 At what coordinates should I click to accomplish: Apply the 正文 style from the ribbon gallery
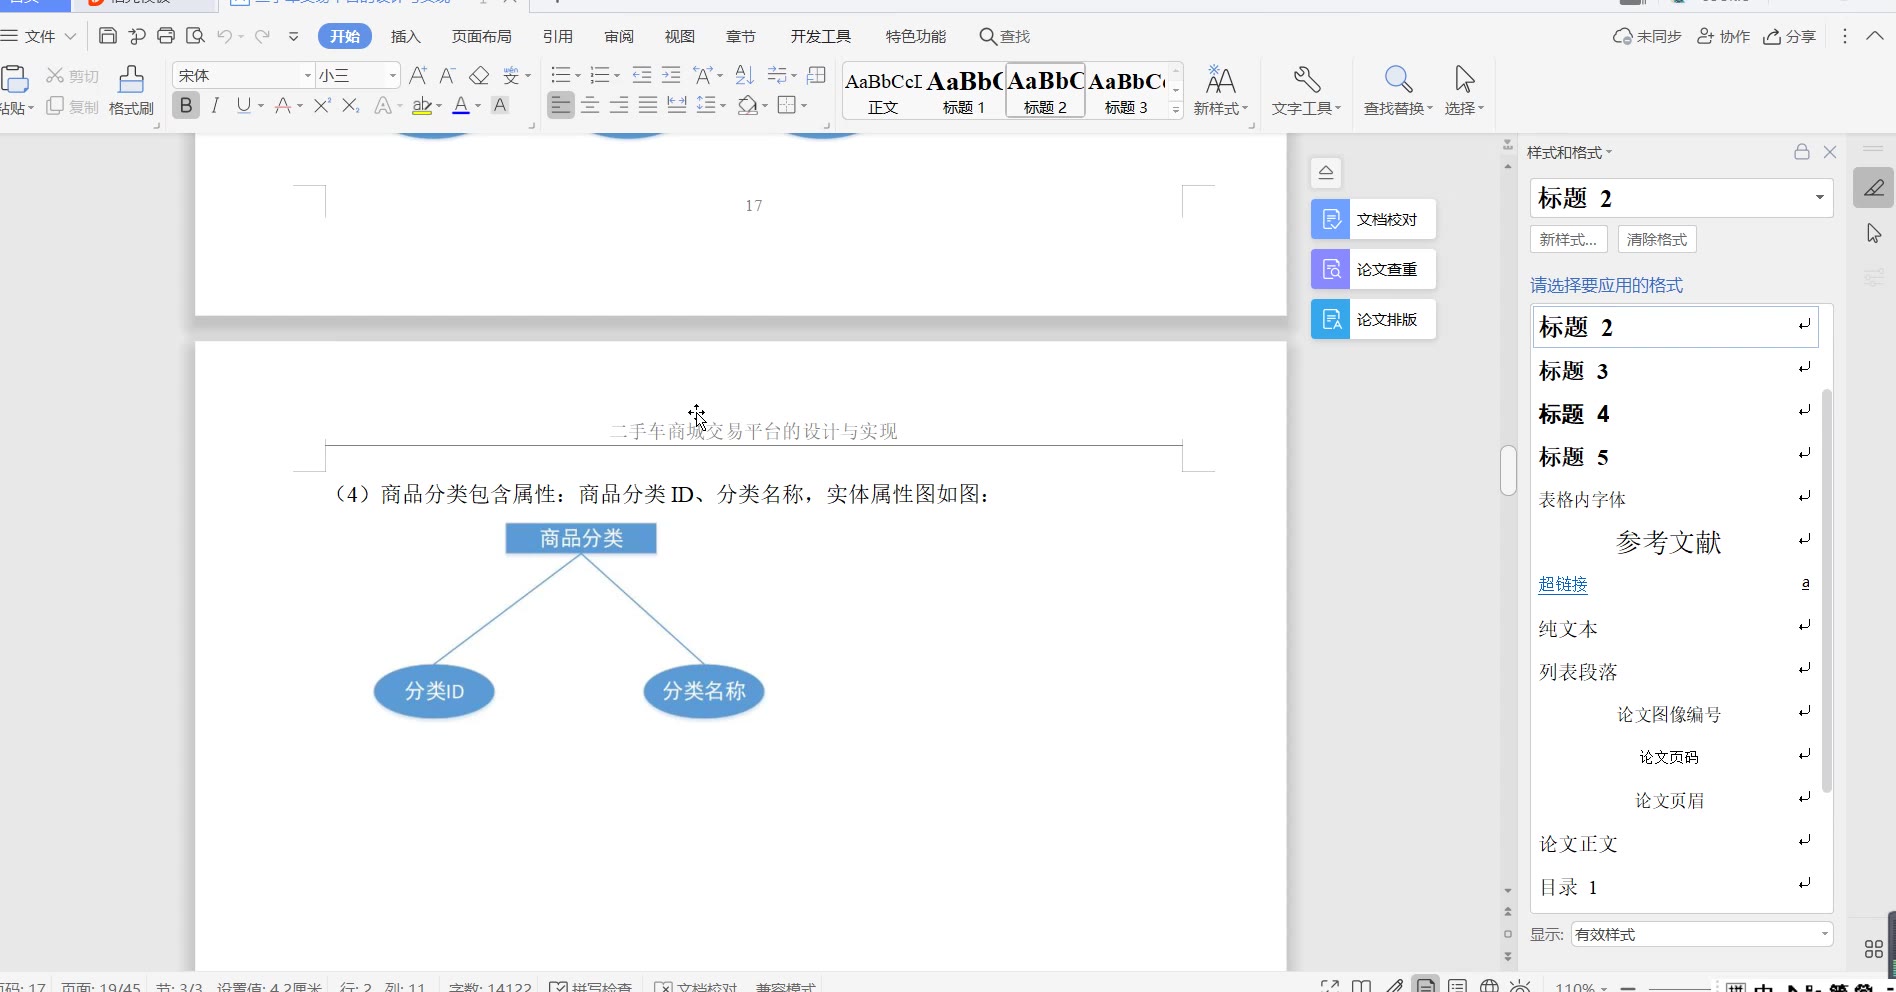click(883, 91)
